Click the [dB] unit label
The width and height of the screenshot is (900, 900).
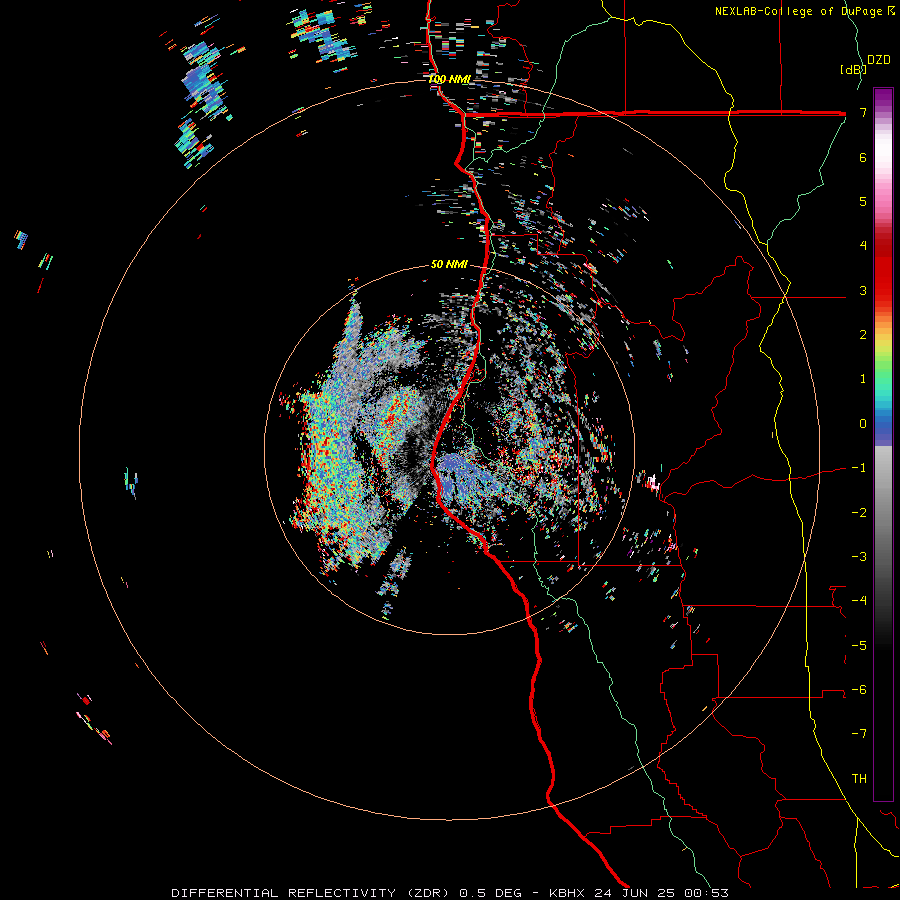click(854, 70)
